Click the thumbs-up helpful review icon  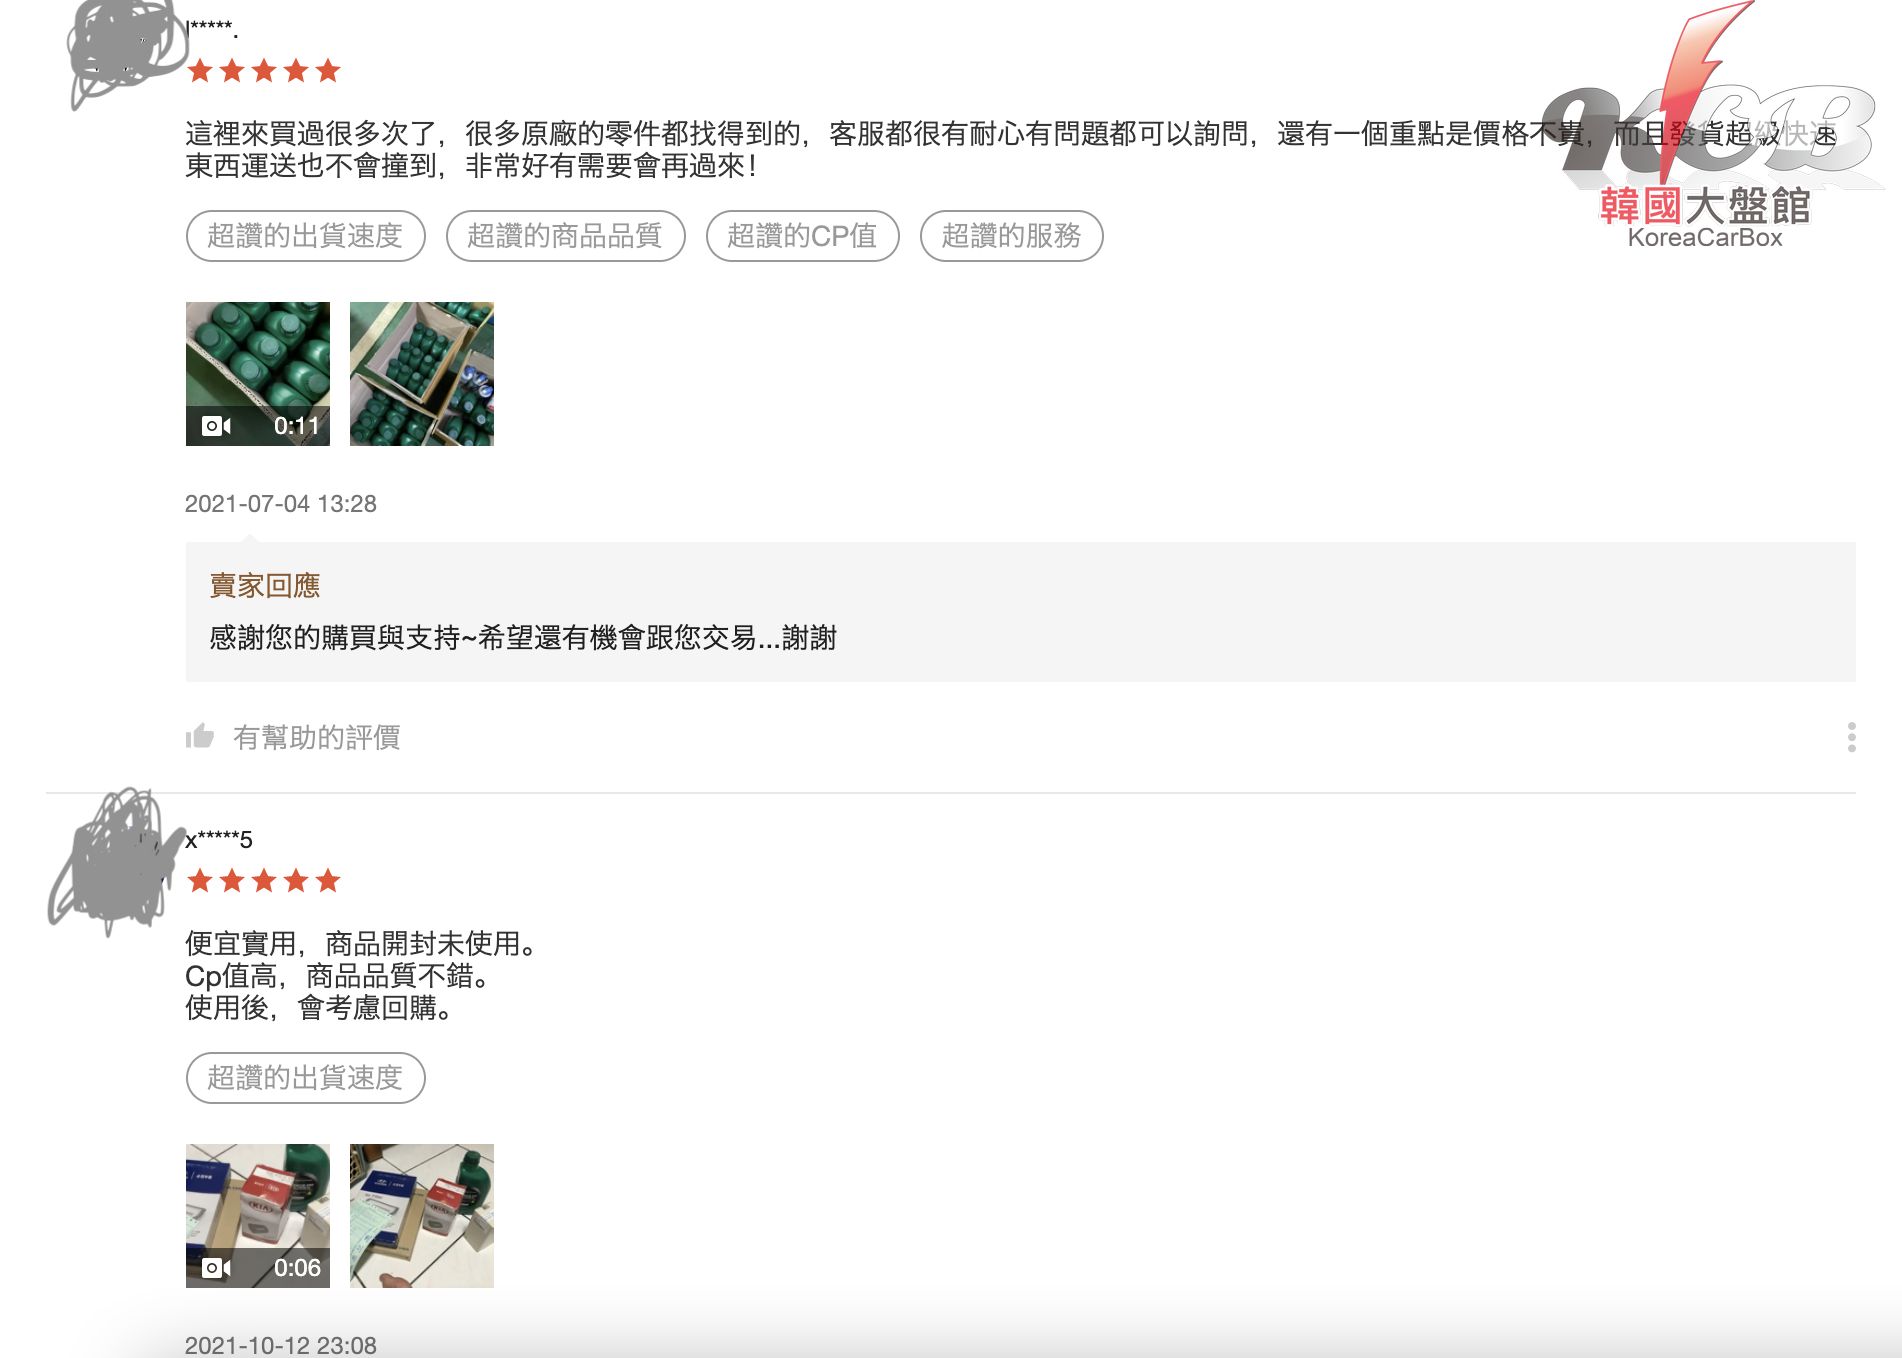(200, 737)
